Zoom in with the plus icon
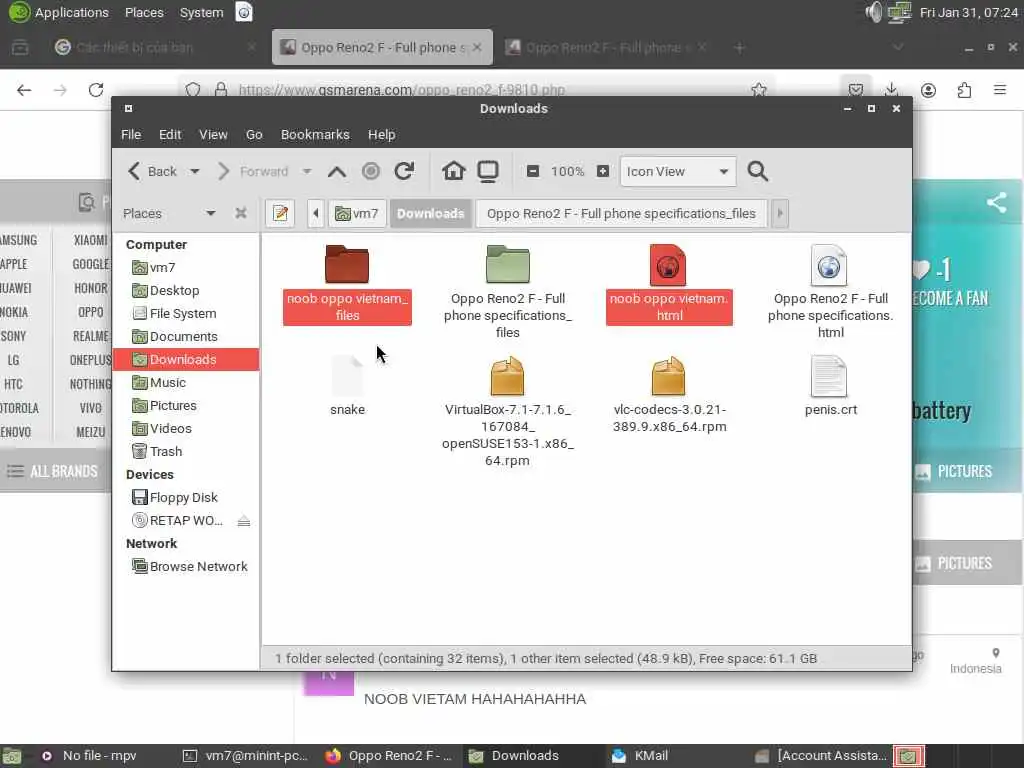Screen dimensions: 1024x768 coord(602,171)
